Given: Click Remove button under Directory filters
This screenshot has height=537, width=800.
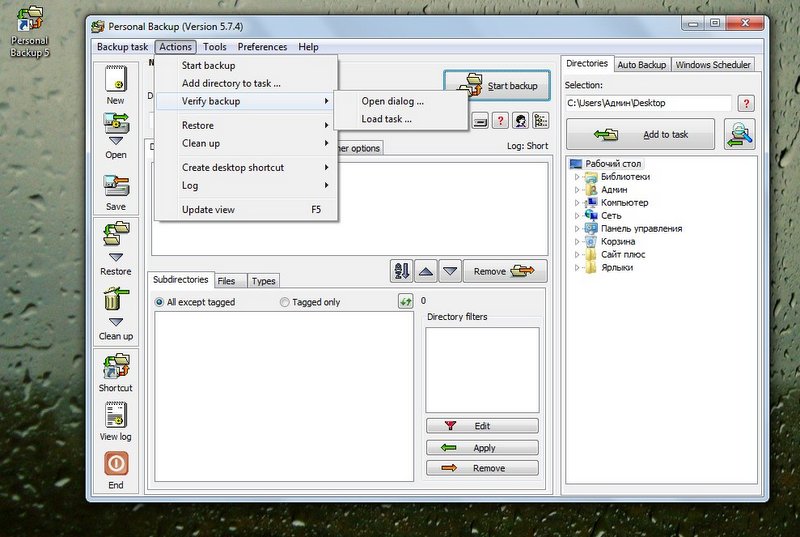Looking at the screenshot, I should (x=482, y=468).
